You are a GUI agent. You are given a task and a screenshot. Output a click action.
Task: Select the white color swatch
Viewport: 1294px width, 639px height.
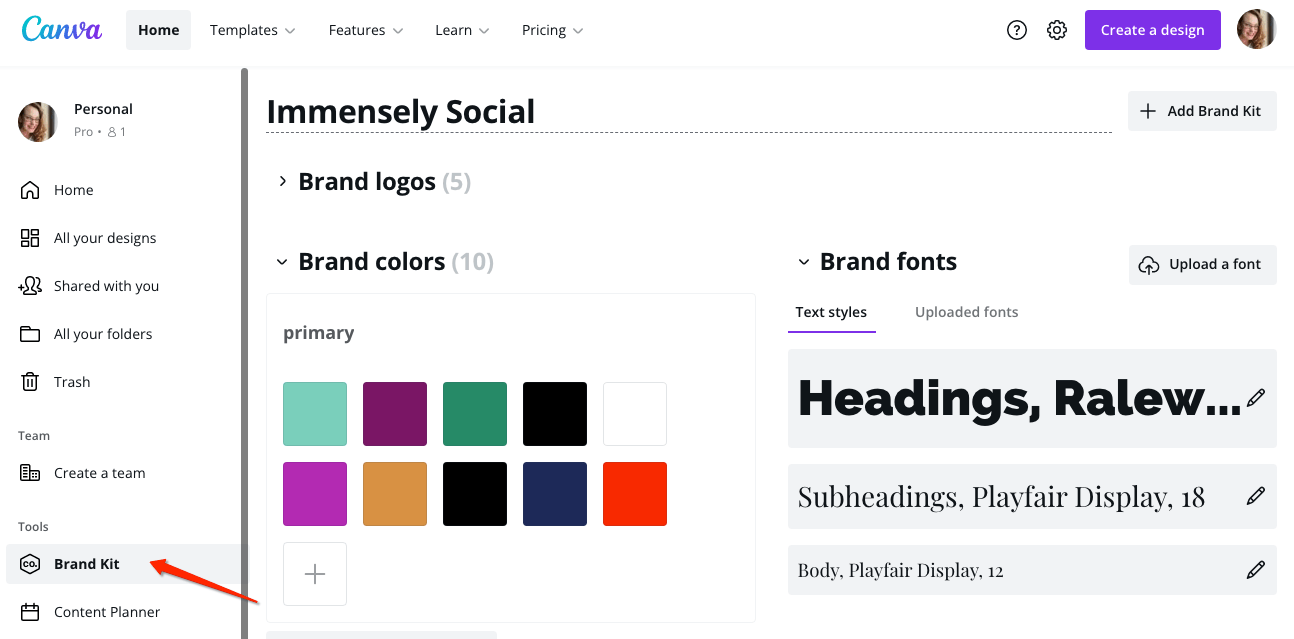tap(635, 414)
